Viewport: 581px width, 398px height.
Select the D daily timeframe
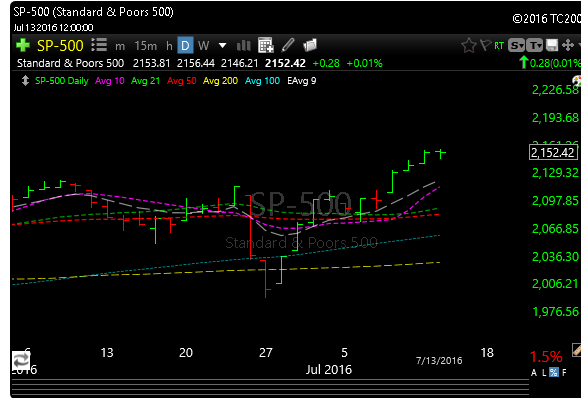click(185, 46)
